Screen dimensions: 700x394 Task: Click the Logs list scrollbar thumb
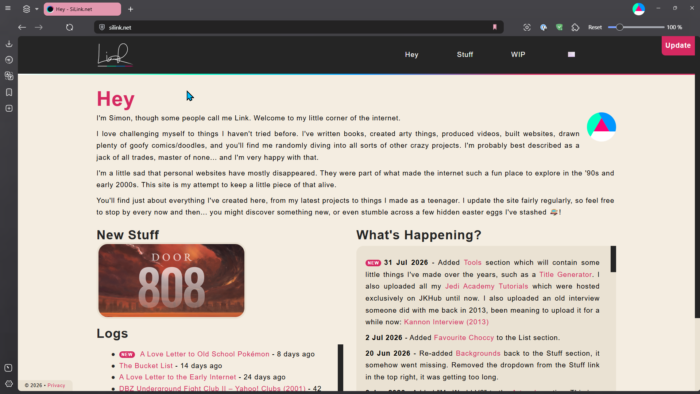point(341,368)
